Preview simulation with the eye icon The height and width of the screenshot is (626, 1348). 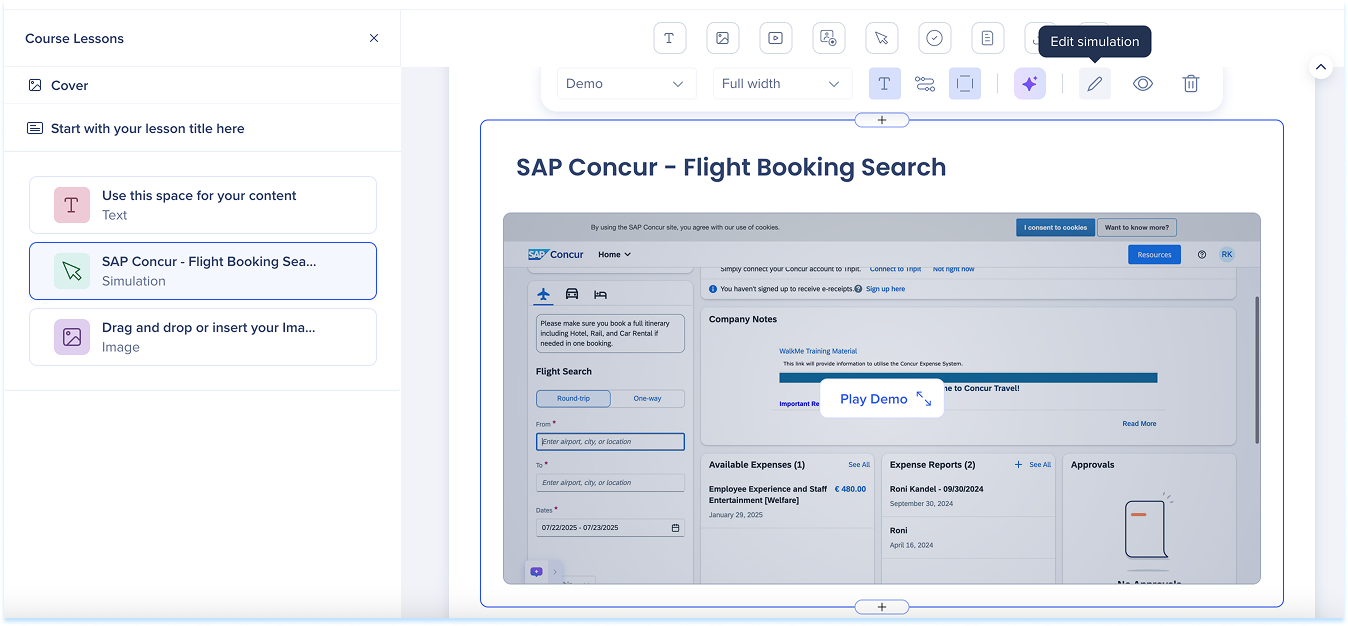tap(1142, 84)
